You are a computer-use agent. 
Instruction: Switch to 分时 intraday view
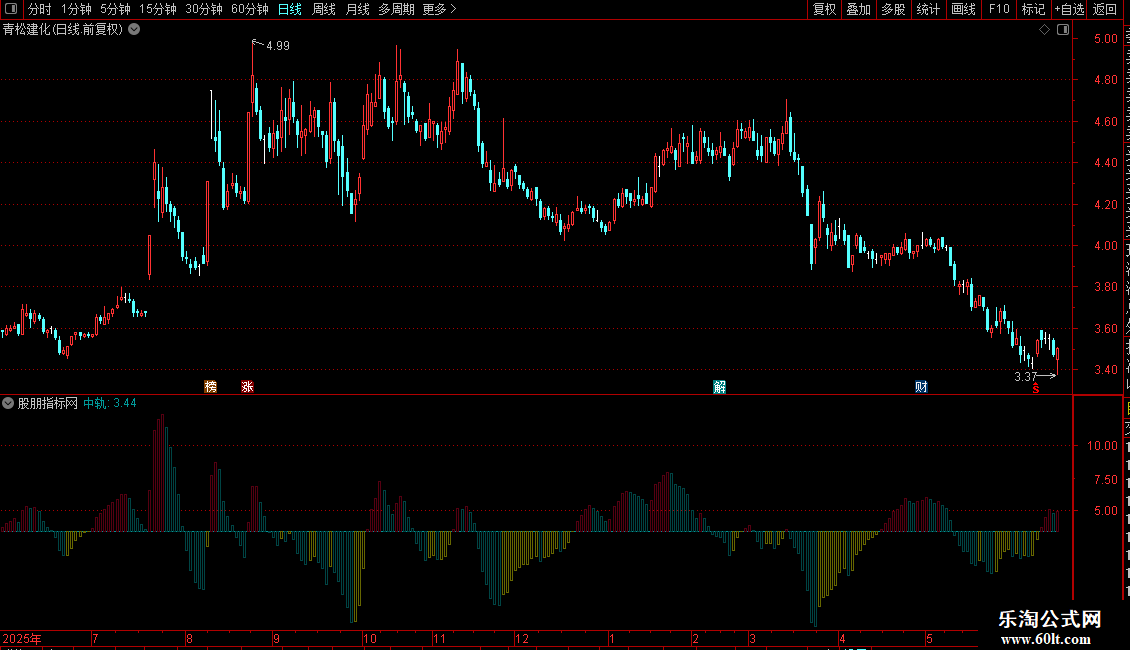click(x=40, y=9)
